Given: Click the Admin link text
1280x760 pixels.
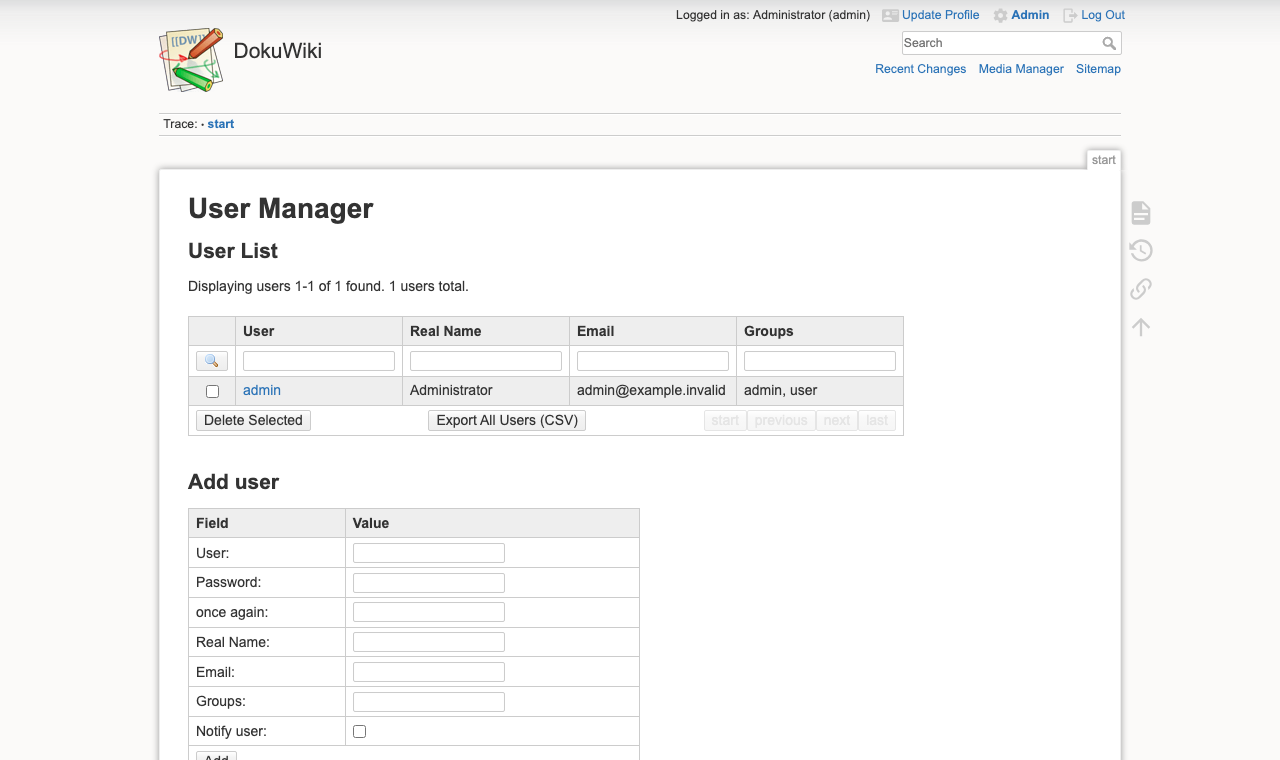Looking at the screenshot, I should [x=1030, y=15].
